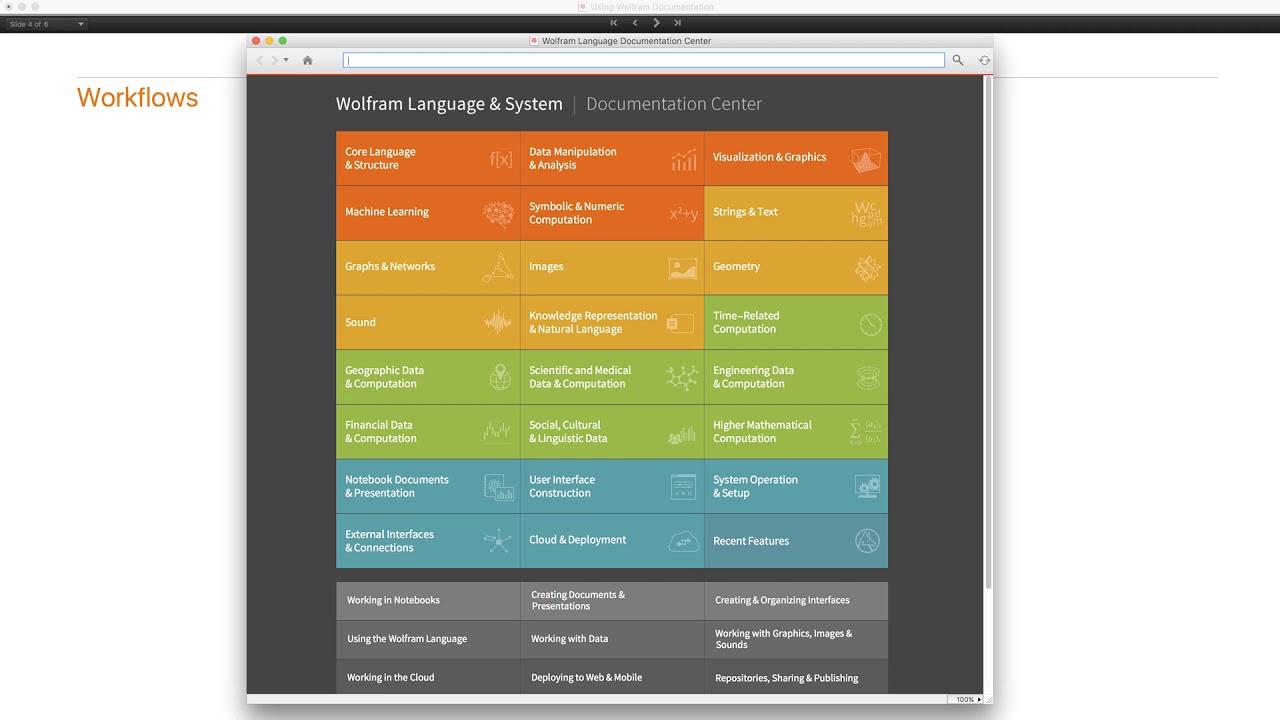1280x720 pixels.
Task: Click the Documentation Center title text
Action: click(674, 104)
